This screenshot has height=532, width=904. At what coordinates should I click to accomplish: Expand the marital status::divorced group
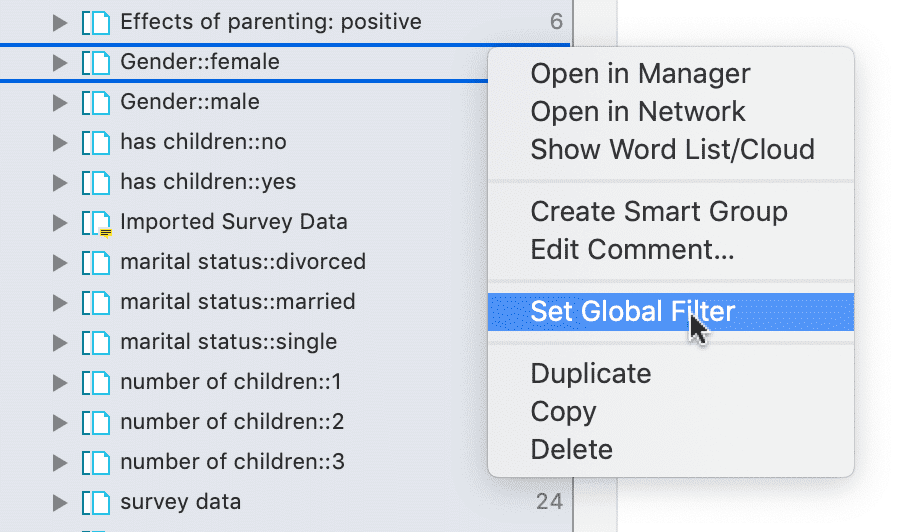[x=59, y=262]
